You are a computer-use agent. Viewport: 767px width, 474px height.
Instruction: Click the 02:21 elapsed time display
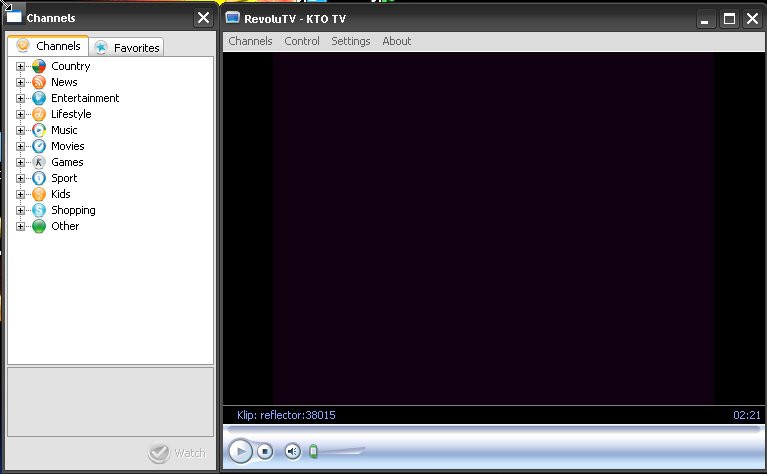tap(747, 415)
